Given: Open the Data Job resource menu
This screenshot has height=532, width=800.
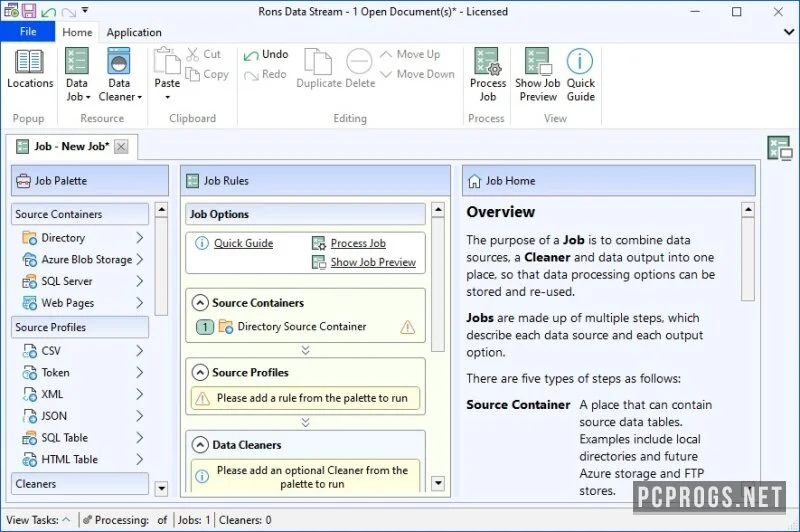Looking at the screenshot, I should tap(77, 75).
